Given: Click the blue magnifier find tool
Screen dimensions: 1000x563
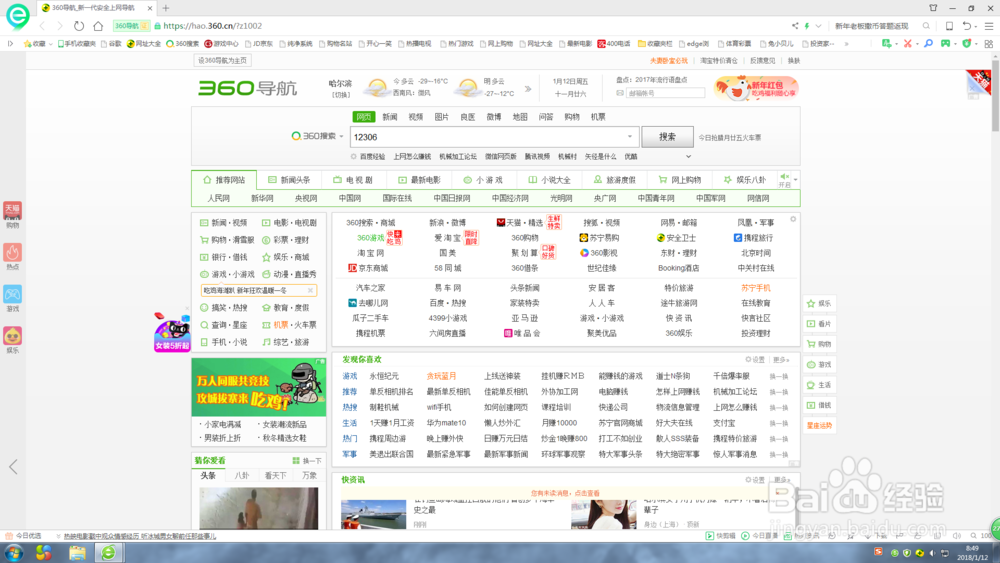Looking at the screenshot, I should point(929,44).
